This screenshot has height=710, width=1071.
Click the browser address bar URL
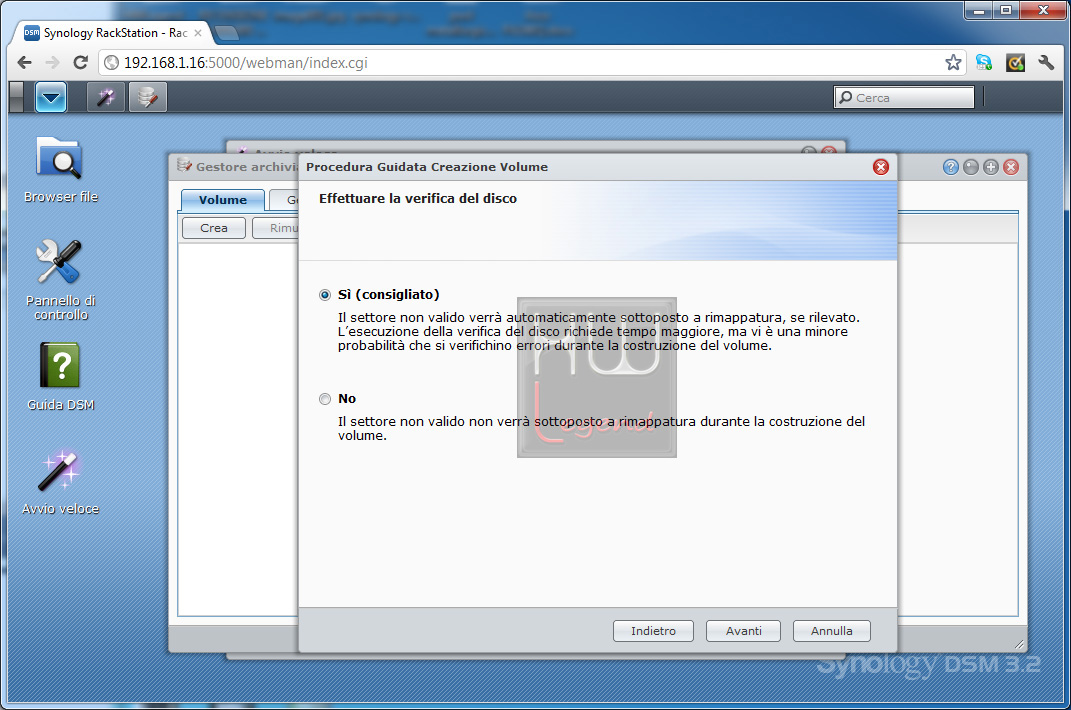click(x=246, y=63)
